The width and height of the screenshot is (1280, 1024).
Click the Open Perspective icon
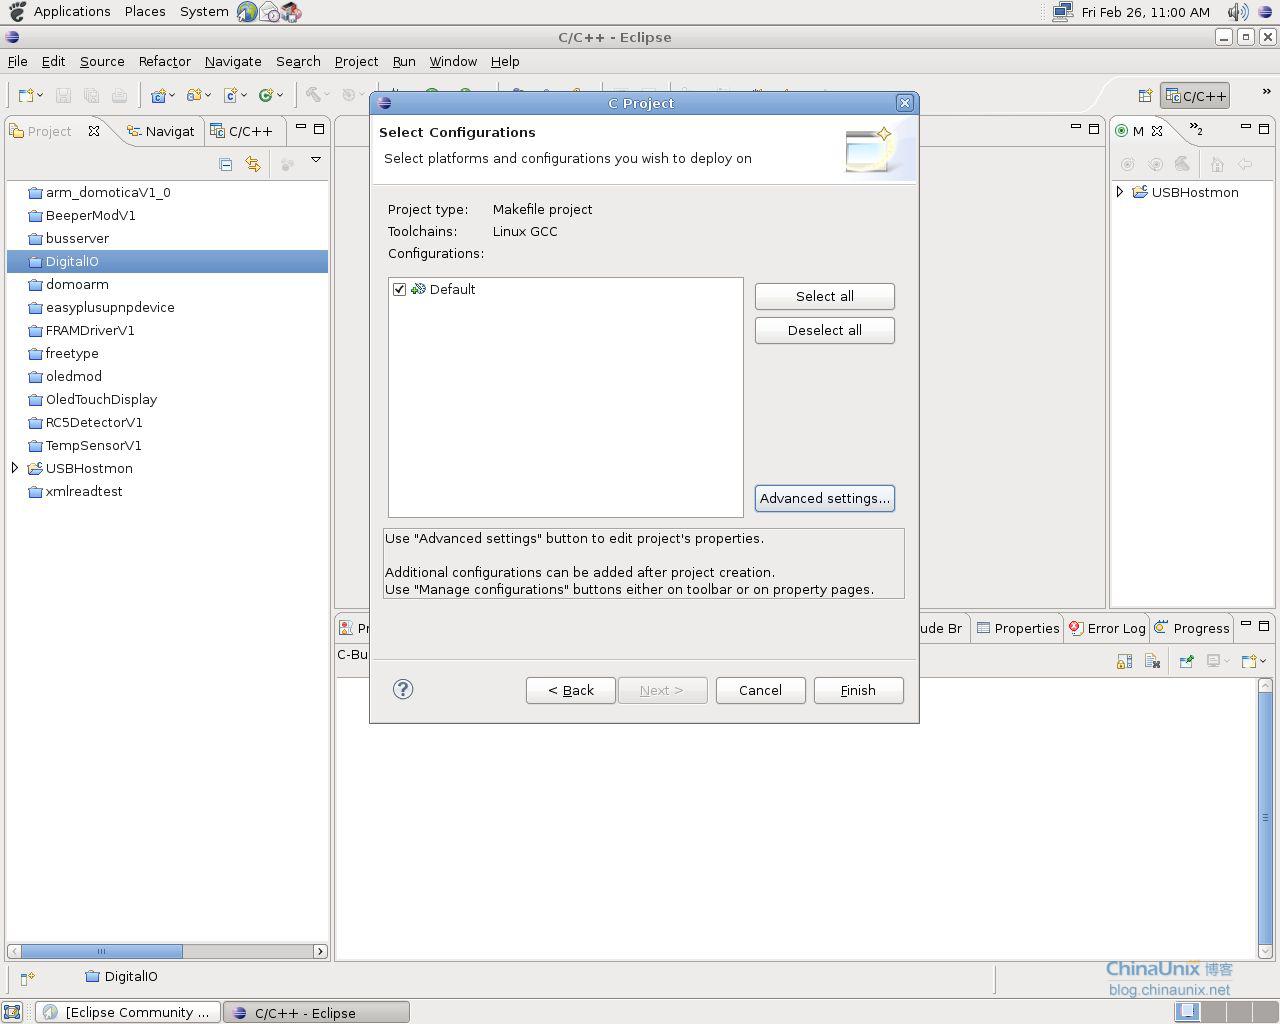1145,96
